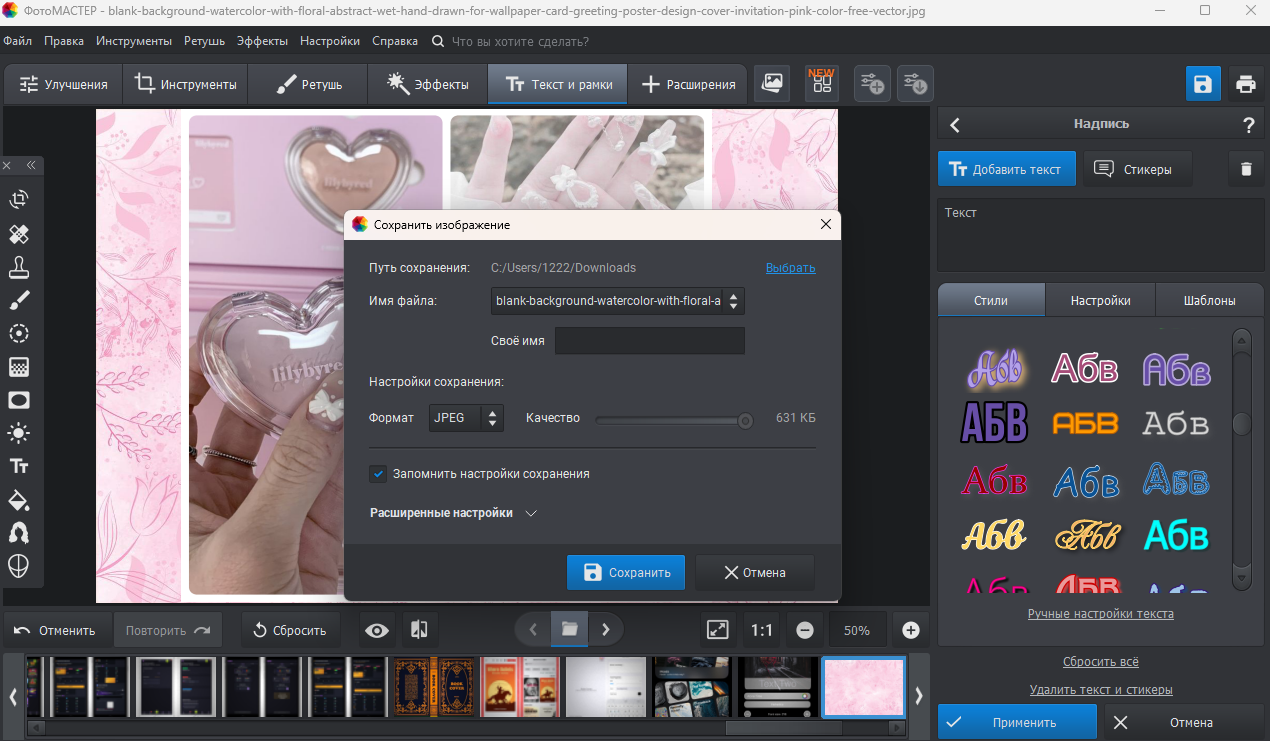Uncheck 'Запомнить настройки сохранения' checkbox
The width and height of the screenshot is (1270, 741).
[x=378, y=474]
